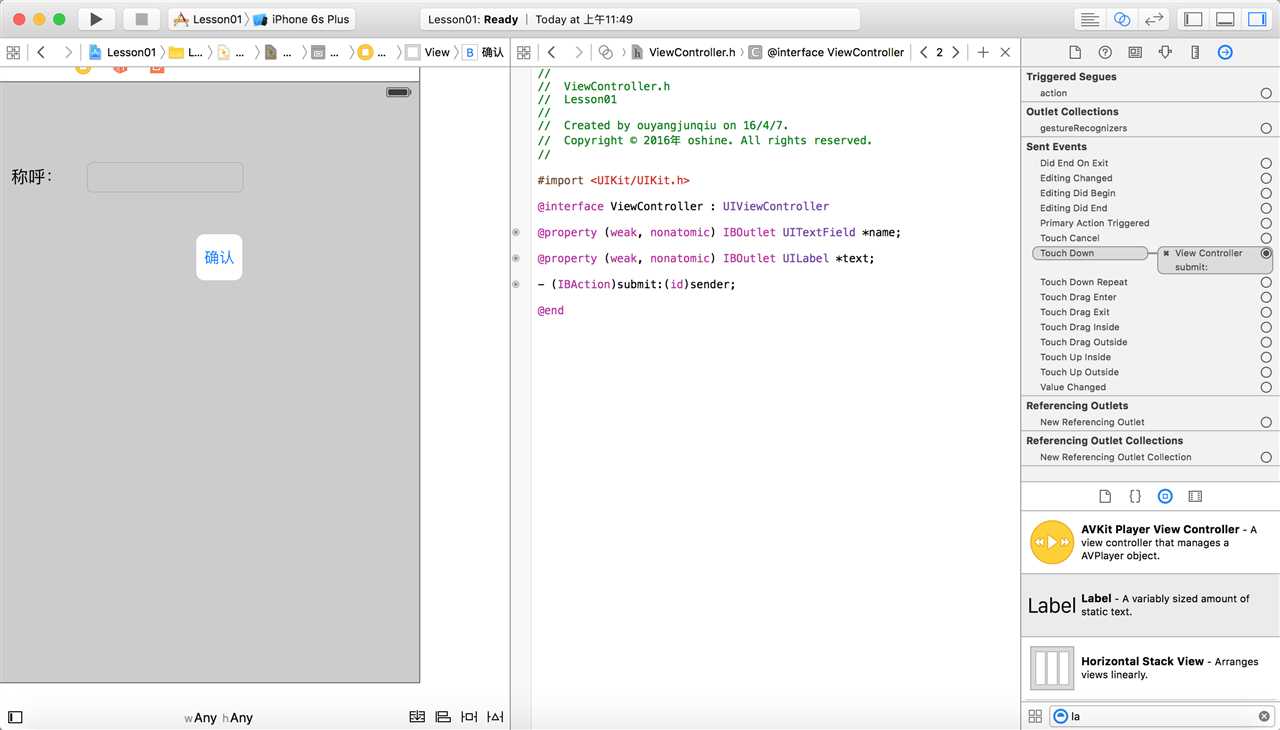Choose the iPhone 6s Plus destination device

point(302,19)
